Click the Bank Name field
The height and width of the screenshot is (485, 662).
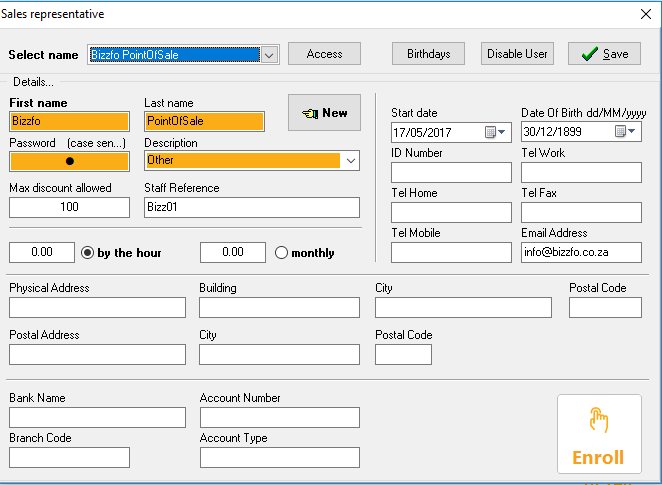[97, 417]
